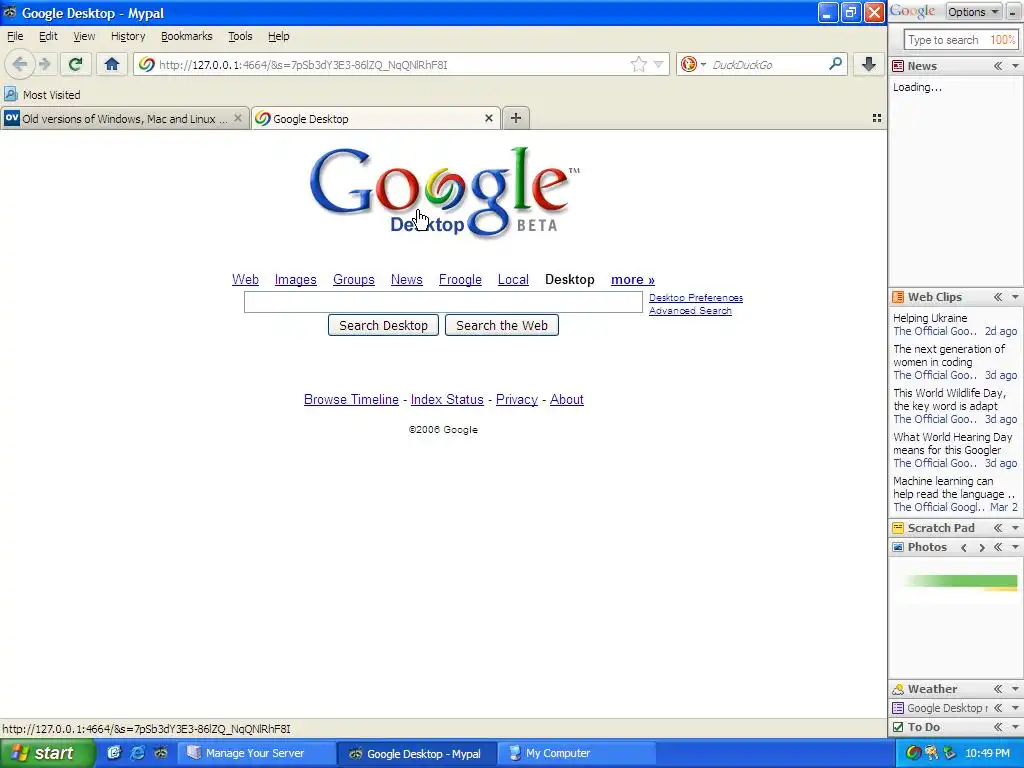Click the Google Desktop Beta logo
This screenshot has width=1024, height=768.
coord(444,191)
